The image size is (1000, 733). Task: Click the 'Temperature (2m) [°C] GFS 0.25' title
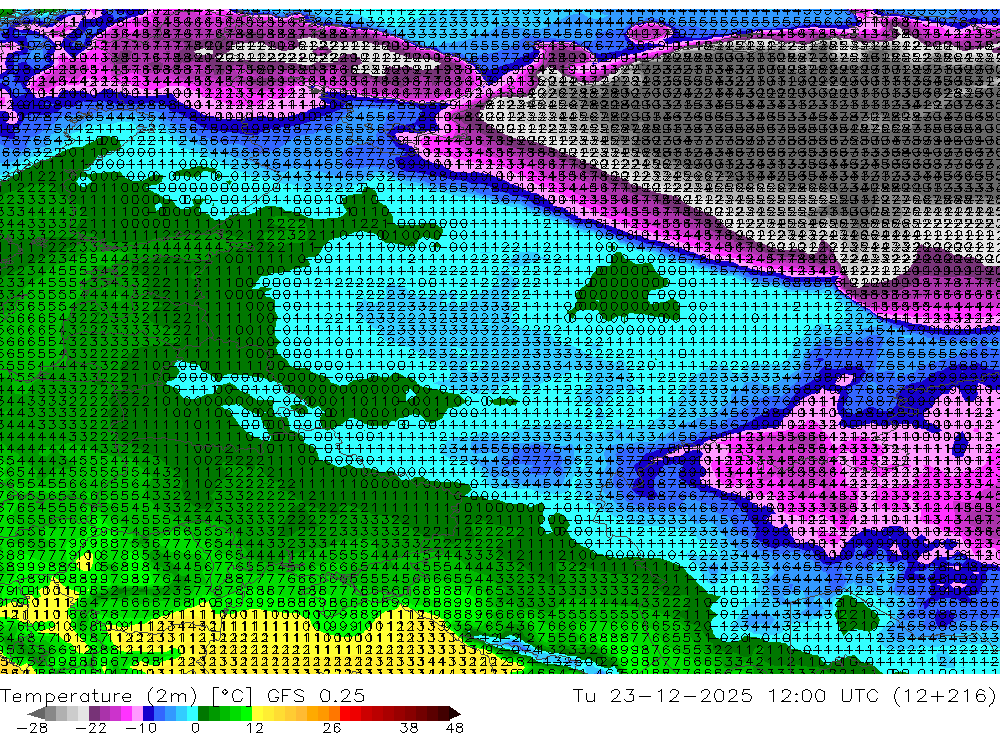[x=182, y=695]
